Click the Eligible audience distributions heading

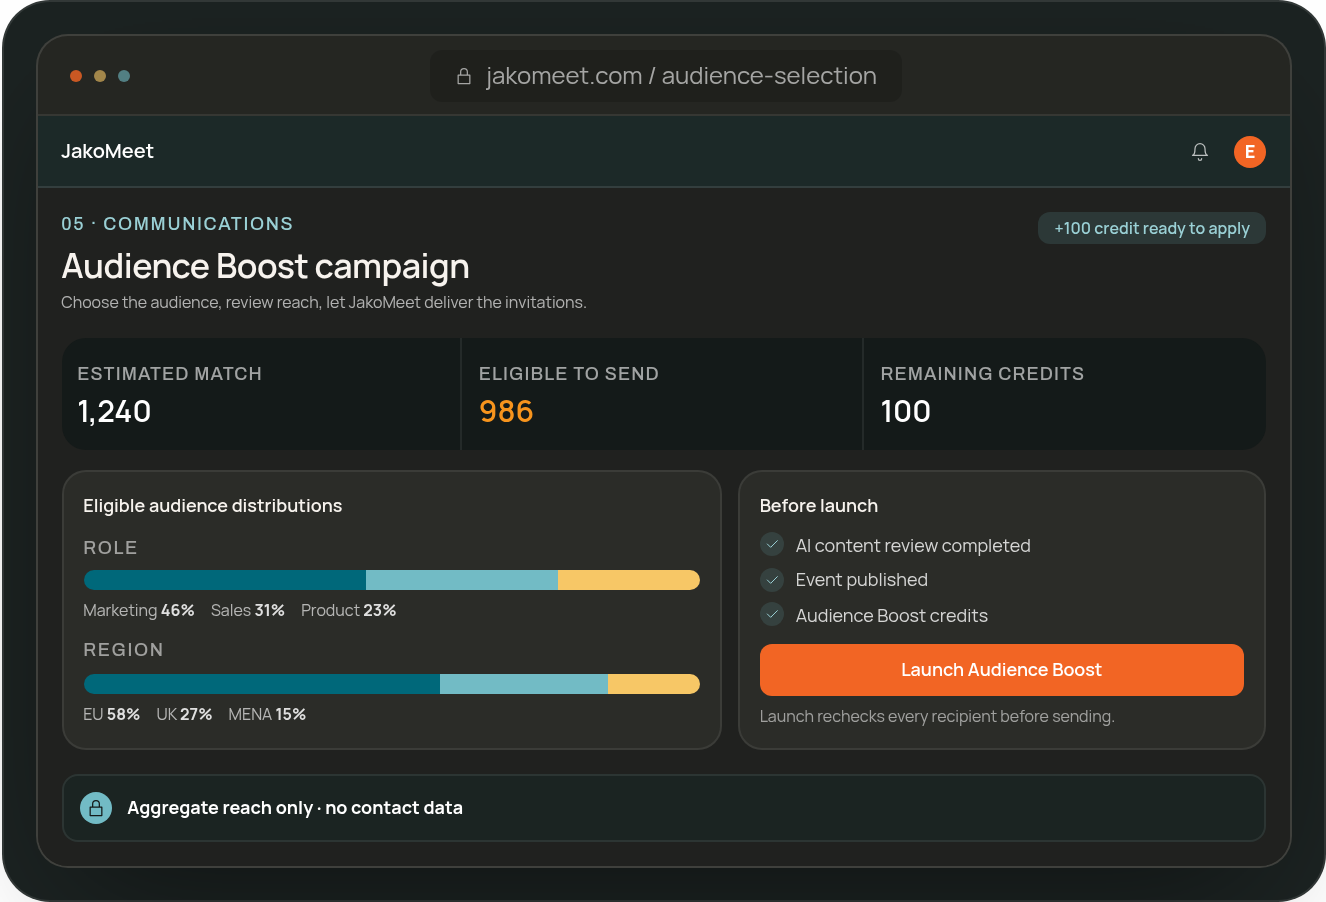[x=212, y=506]
